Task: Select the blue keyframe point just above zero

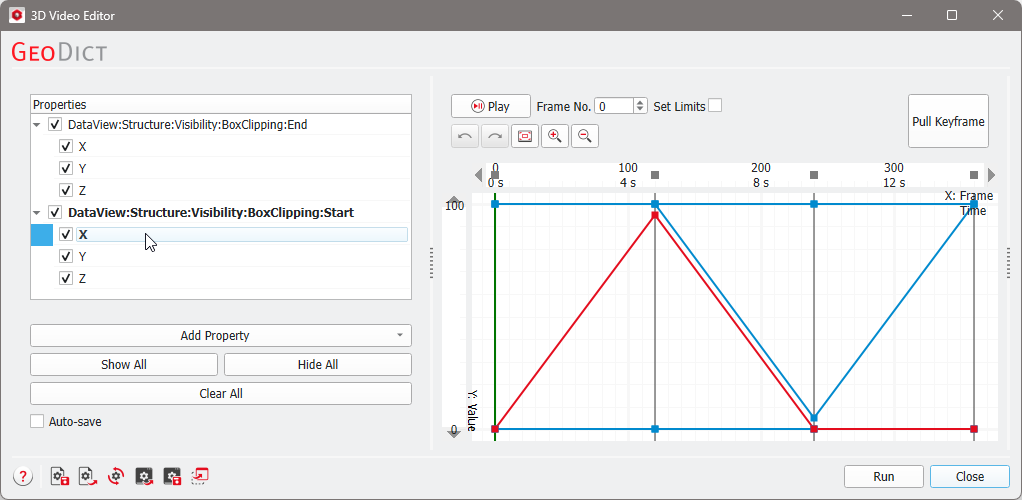Action: 814,418
